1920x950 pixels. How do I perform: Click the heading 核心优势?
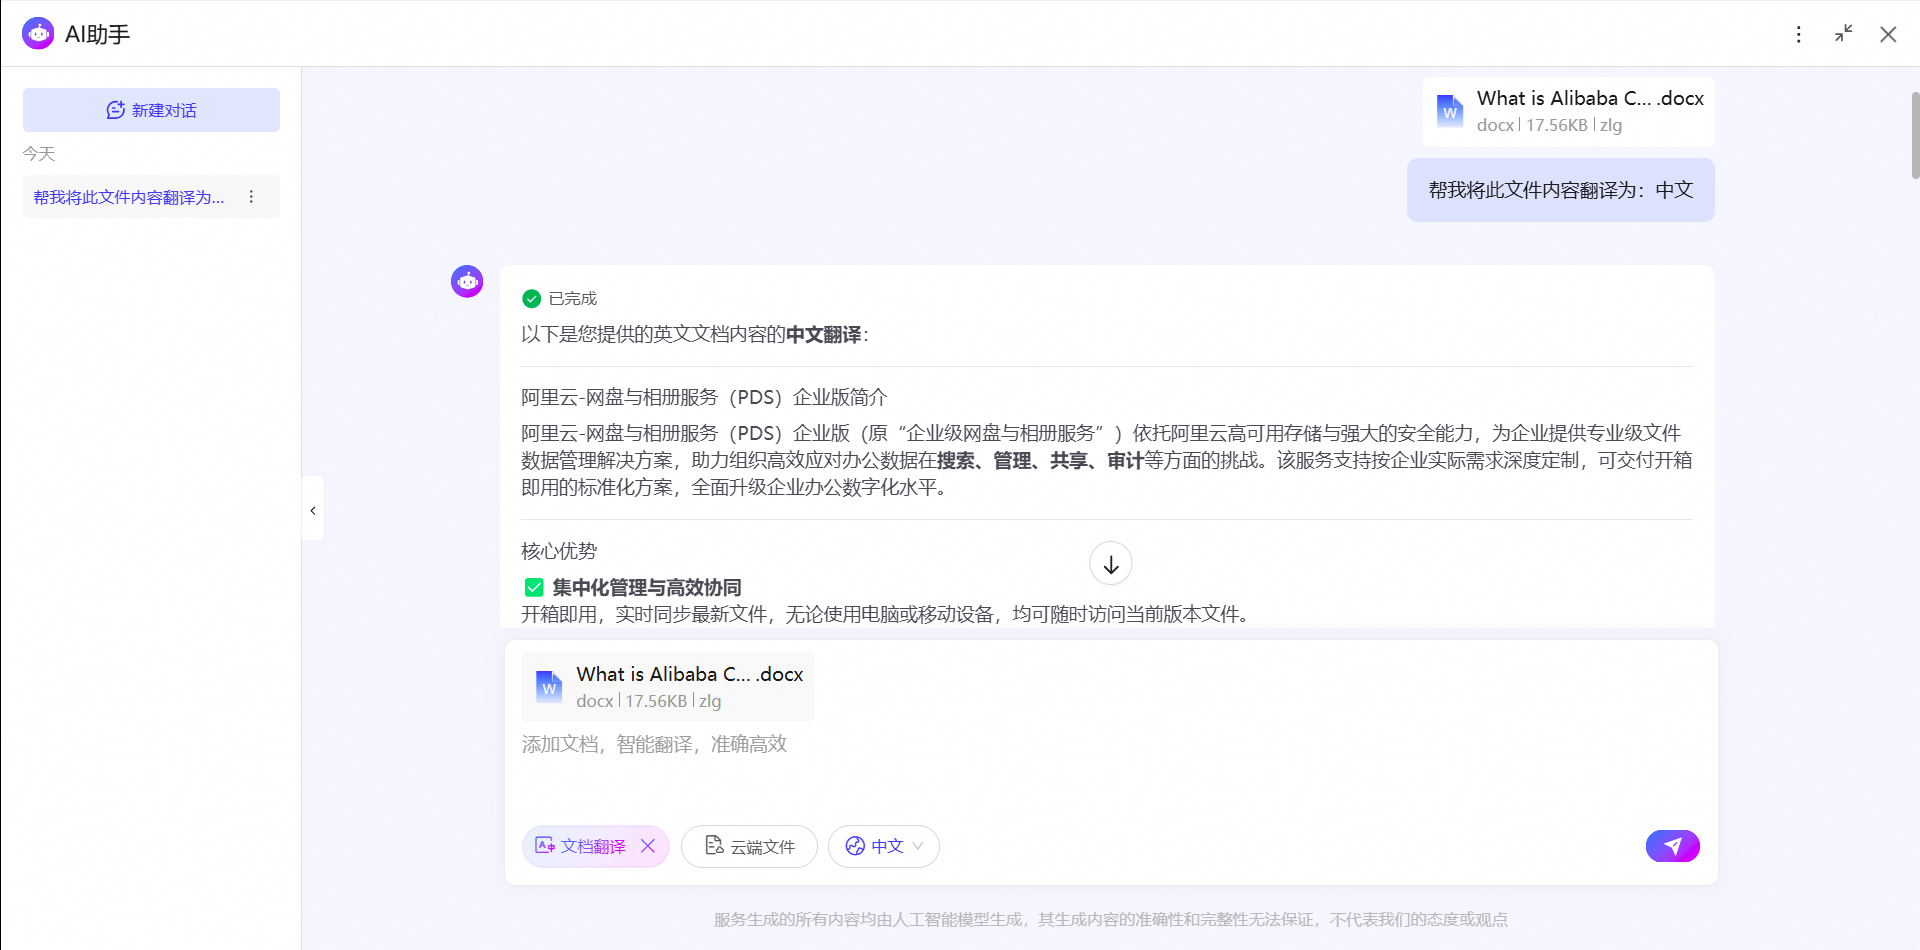tap(559, 551)
